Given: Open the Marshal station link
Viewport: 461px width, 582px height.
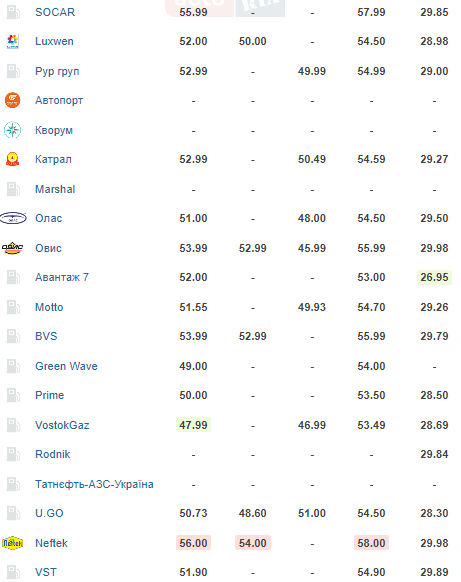Looking at the screenshot, I should [55, 189].
